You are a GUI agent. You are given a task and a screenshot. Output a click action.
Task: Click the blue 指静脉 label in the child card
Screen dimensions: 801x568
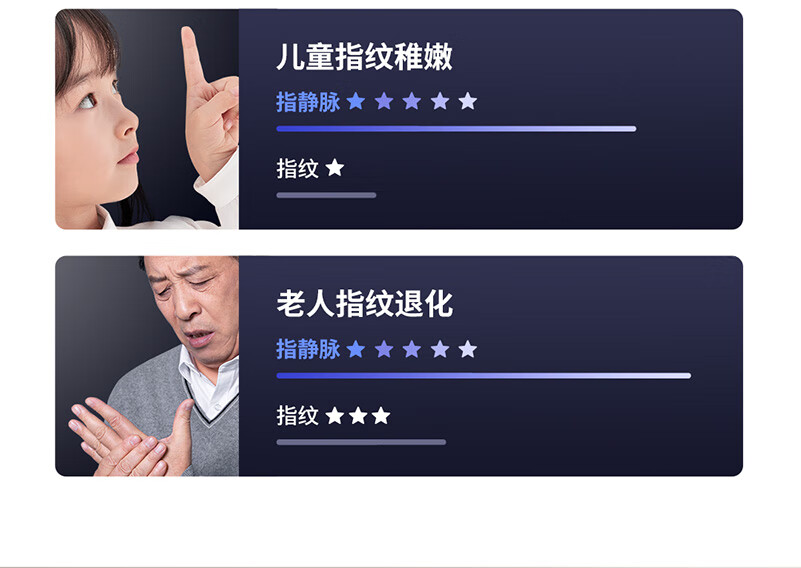pos(308,102)
